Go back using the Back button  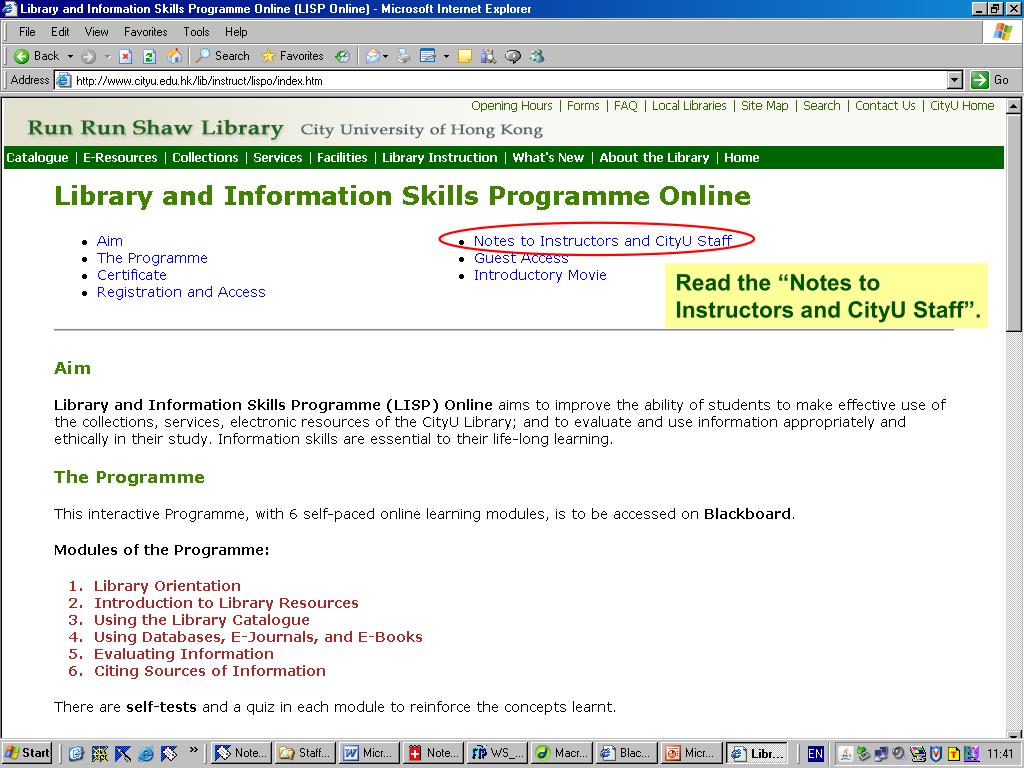coord(37,56)
